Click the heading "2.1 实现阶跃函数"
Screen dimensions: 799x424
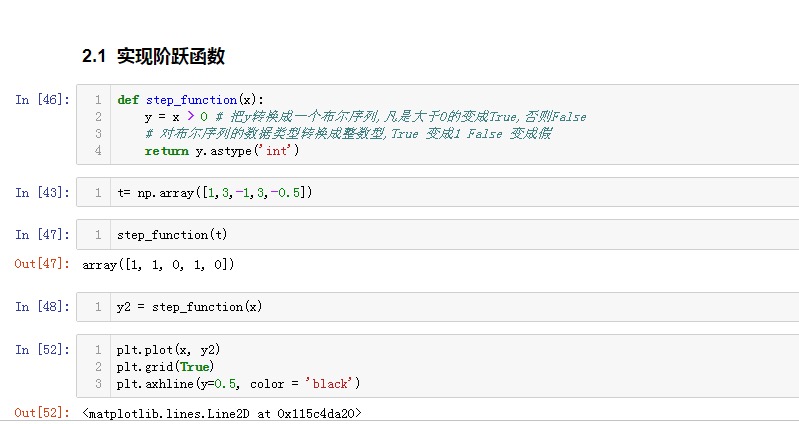153,57
